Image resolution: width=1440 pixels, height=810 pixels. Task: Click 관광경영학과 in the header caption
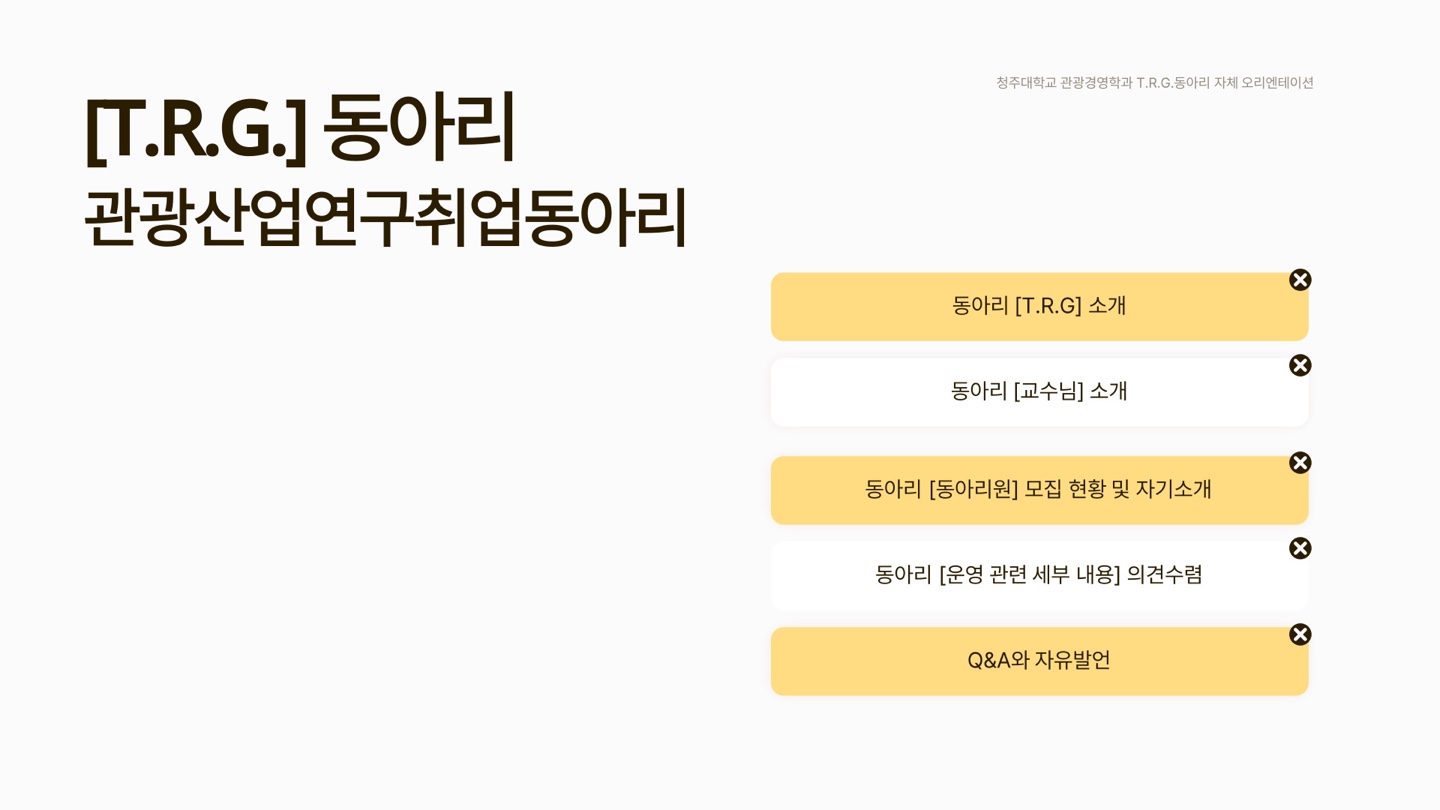pos(1096,83)
